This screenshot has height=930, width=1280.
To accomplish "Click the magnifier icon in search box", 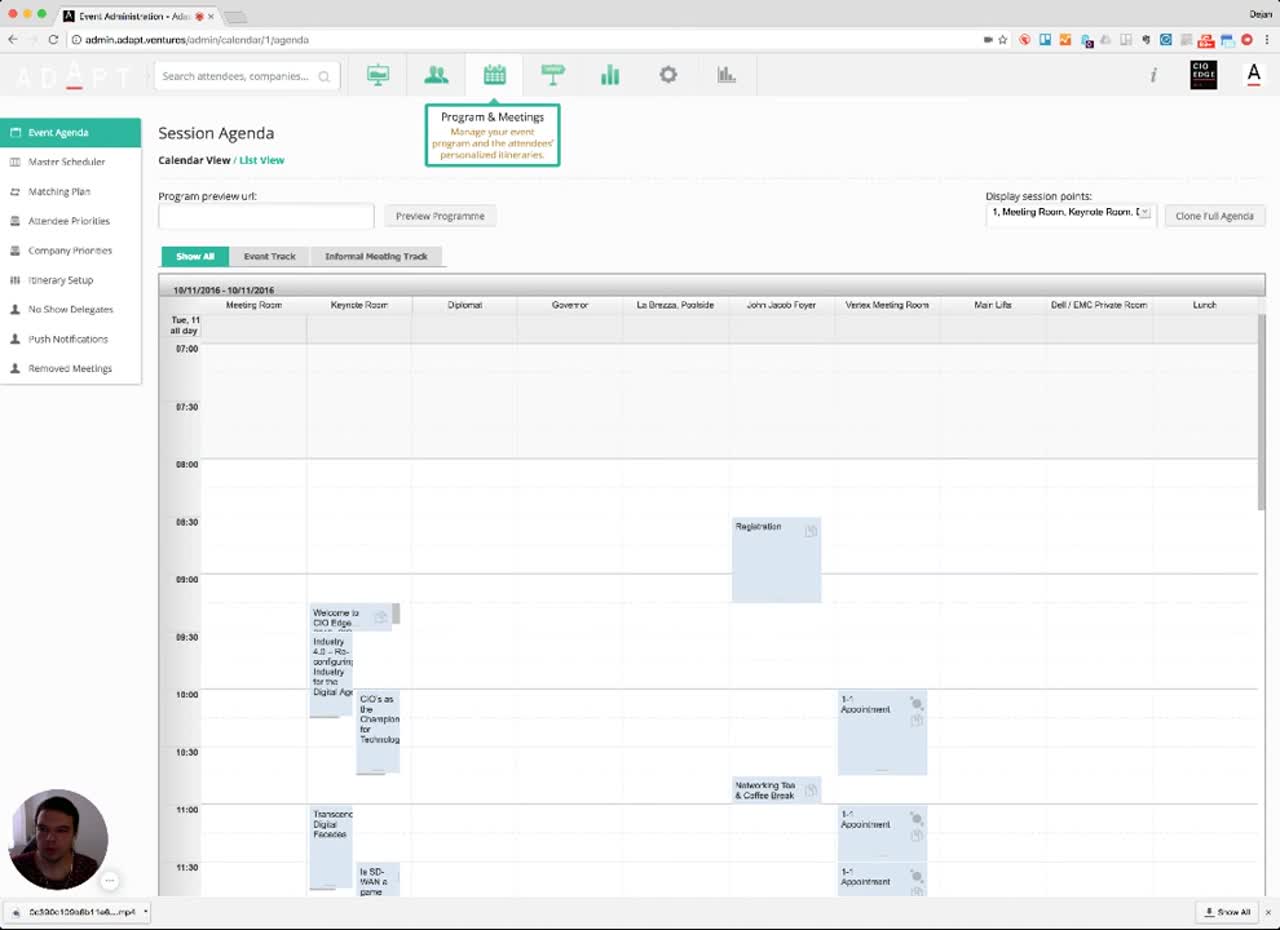I will pyautogui.click(x=324, y=76).
